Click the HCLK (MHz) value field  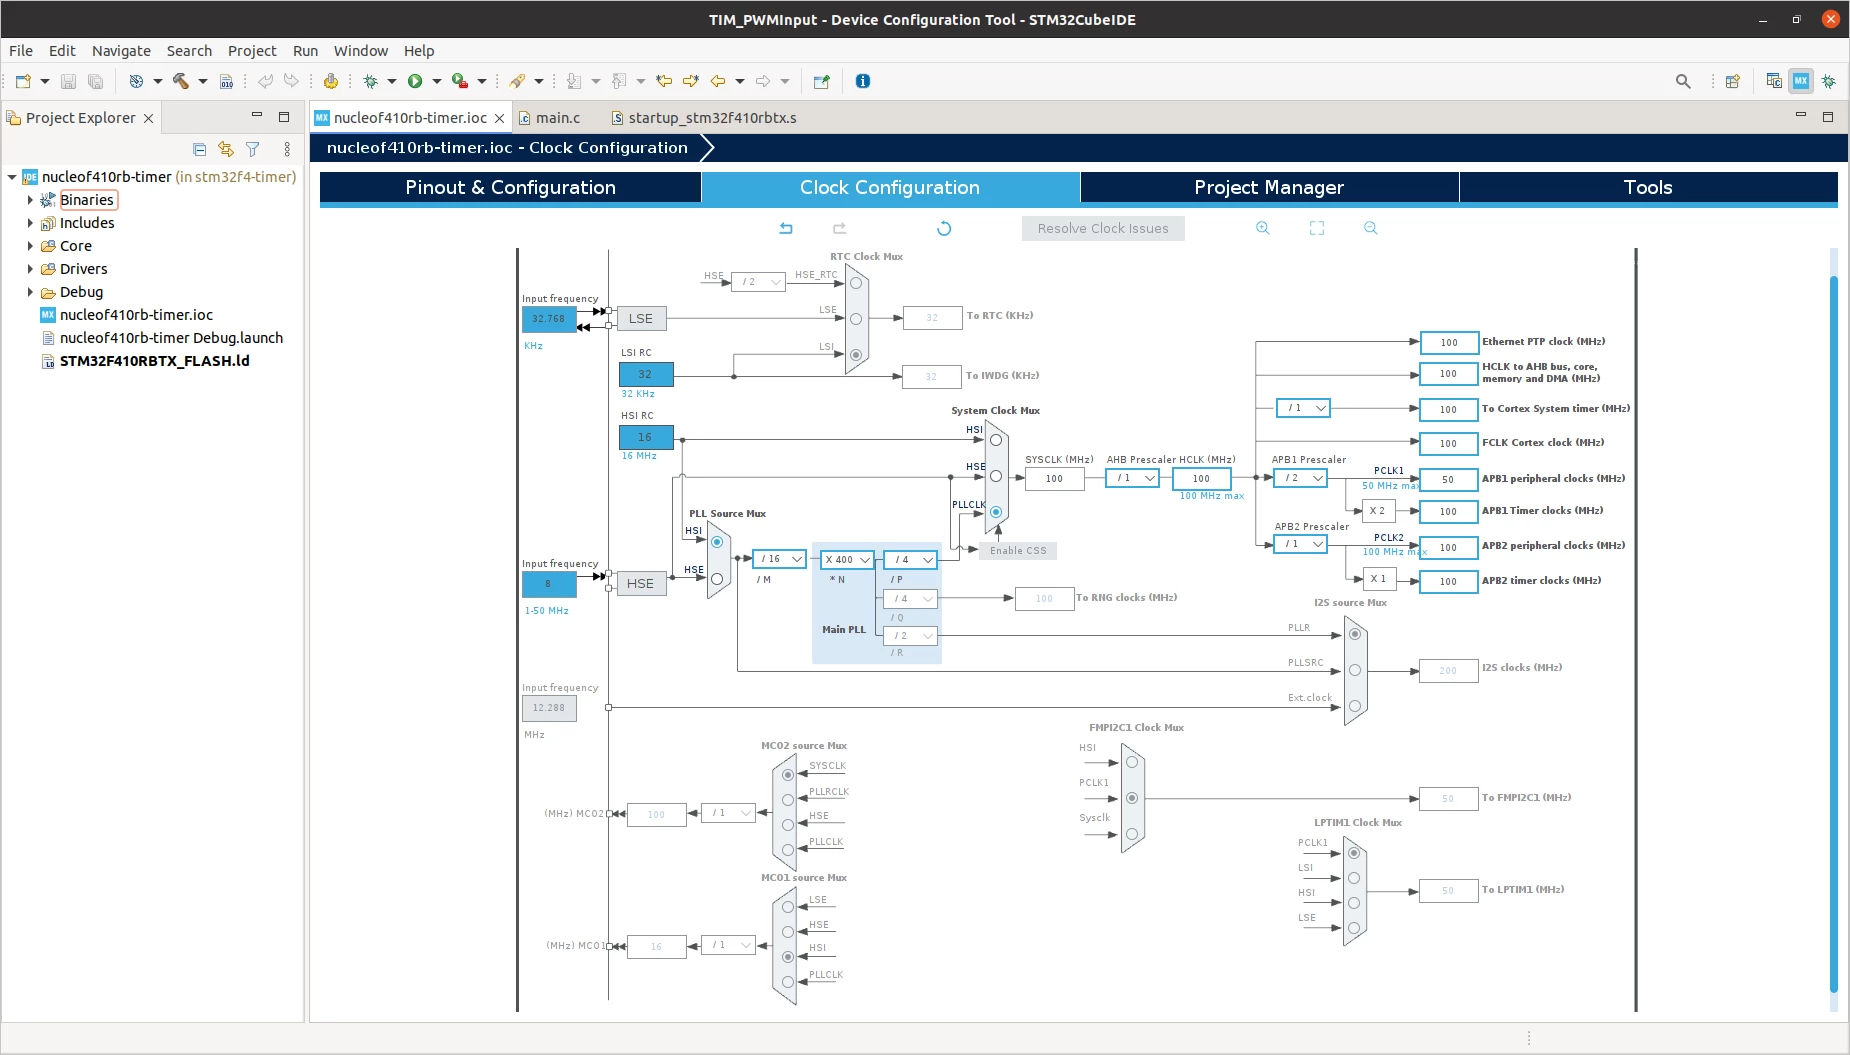click(1201, 478)
